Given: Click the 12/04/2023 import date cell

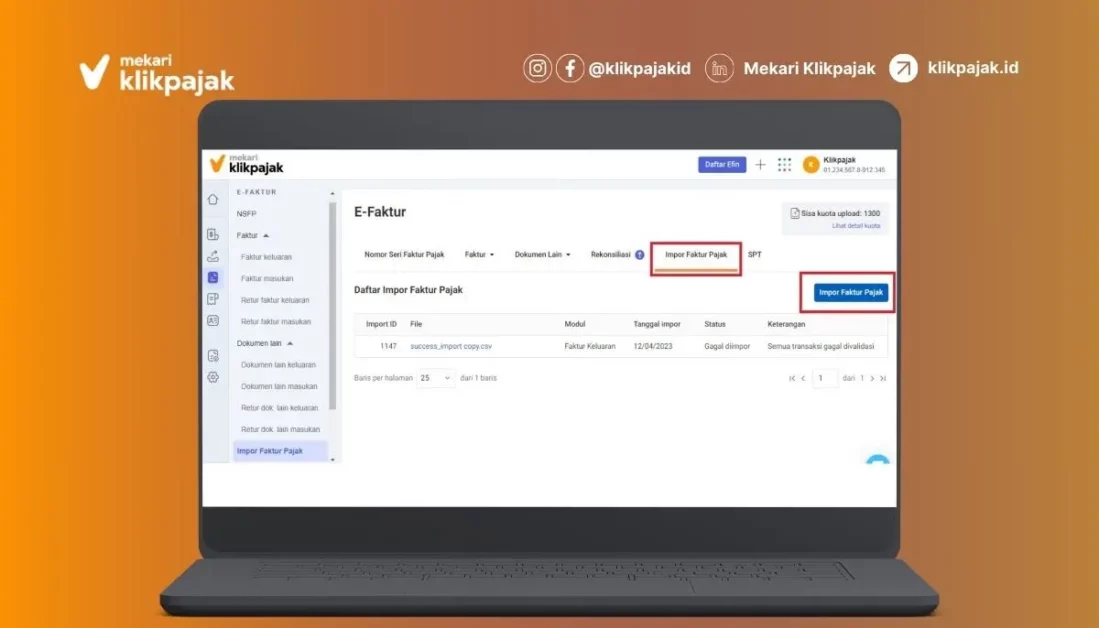Looking at the screenshot, I should pos(653,346).
